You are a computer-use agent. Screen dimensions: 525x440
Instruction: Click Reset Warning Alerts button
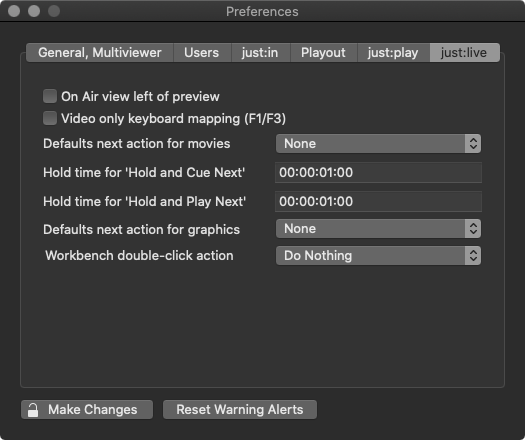pyautogui.click(x=240, y=410)
